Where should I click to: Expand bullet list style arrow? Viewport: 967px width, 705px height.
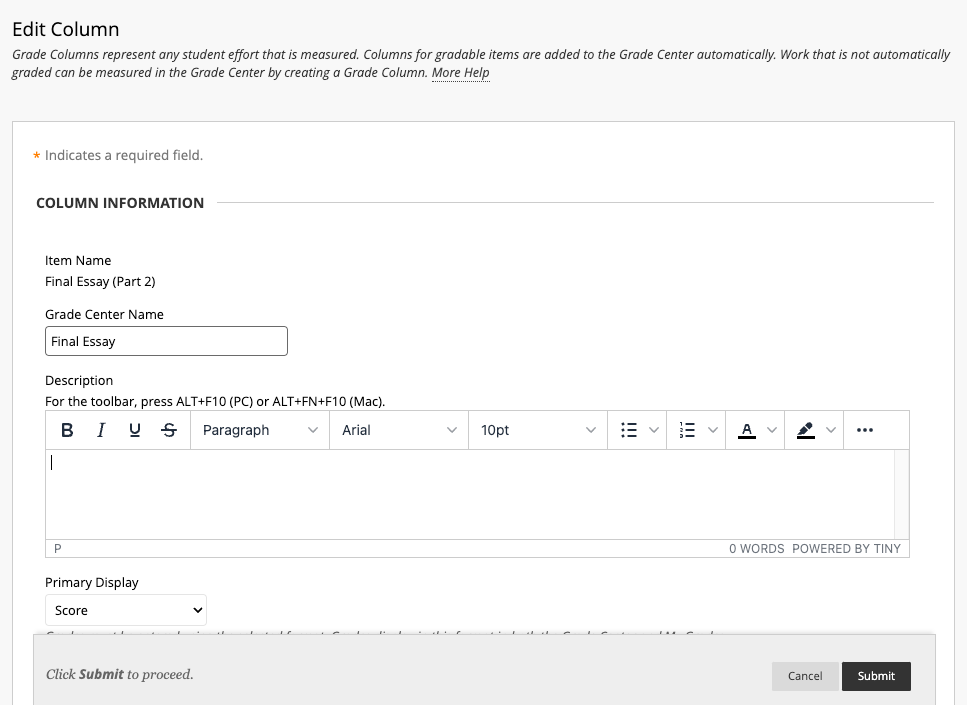tap(654, 430)
